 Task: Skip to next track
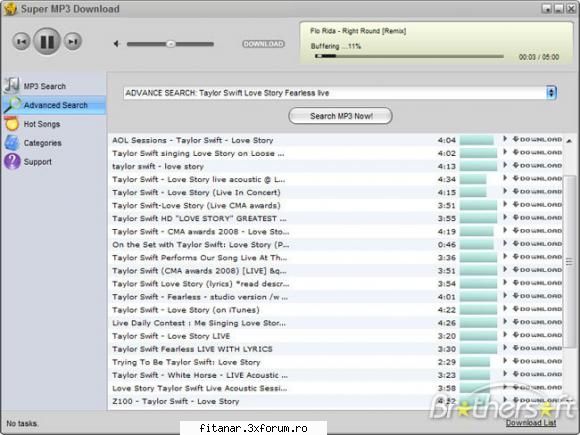72,41
